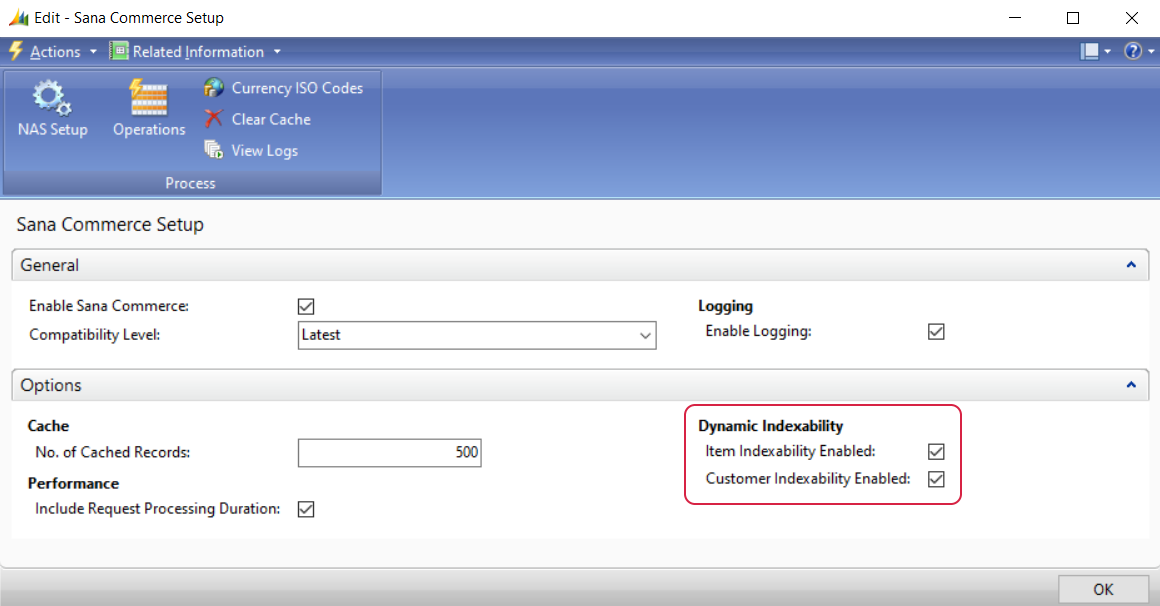Click the Dynamic Indexability group label
This screenshot has height=606, width=1160.
click(771, 425)
